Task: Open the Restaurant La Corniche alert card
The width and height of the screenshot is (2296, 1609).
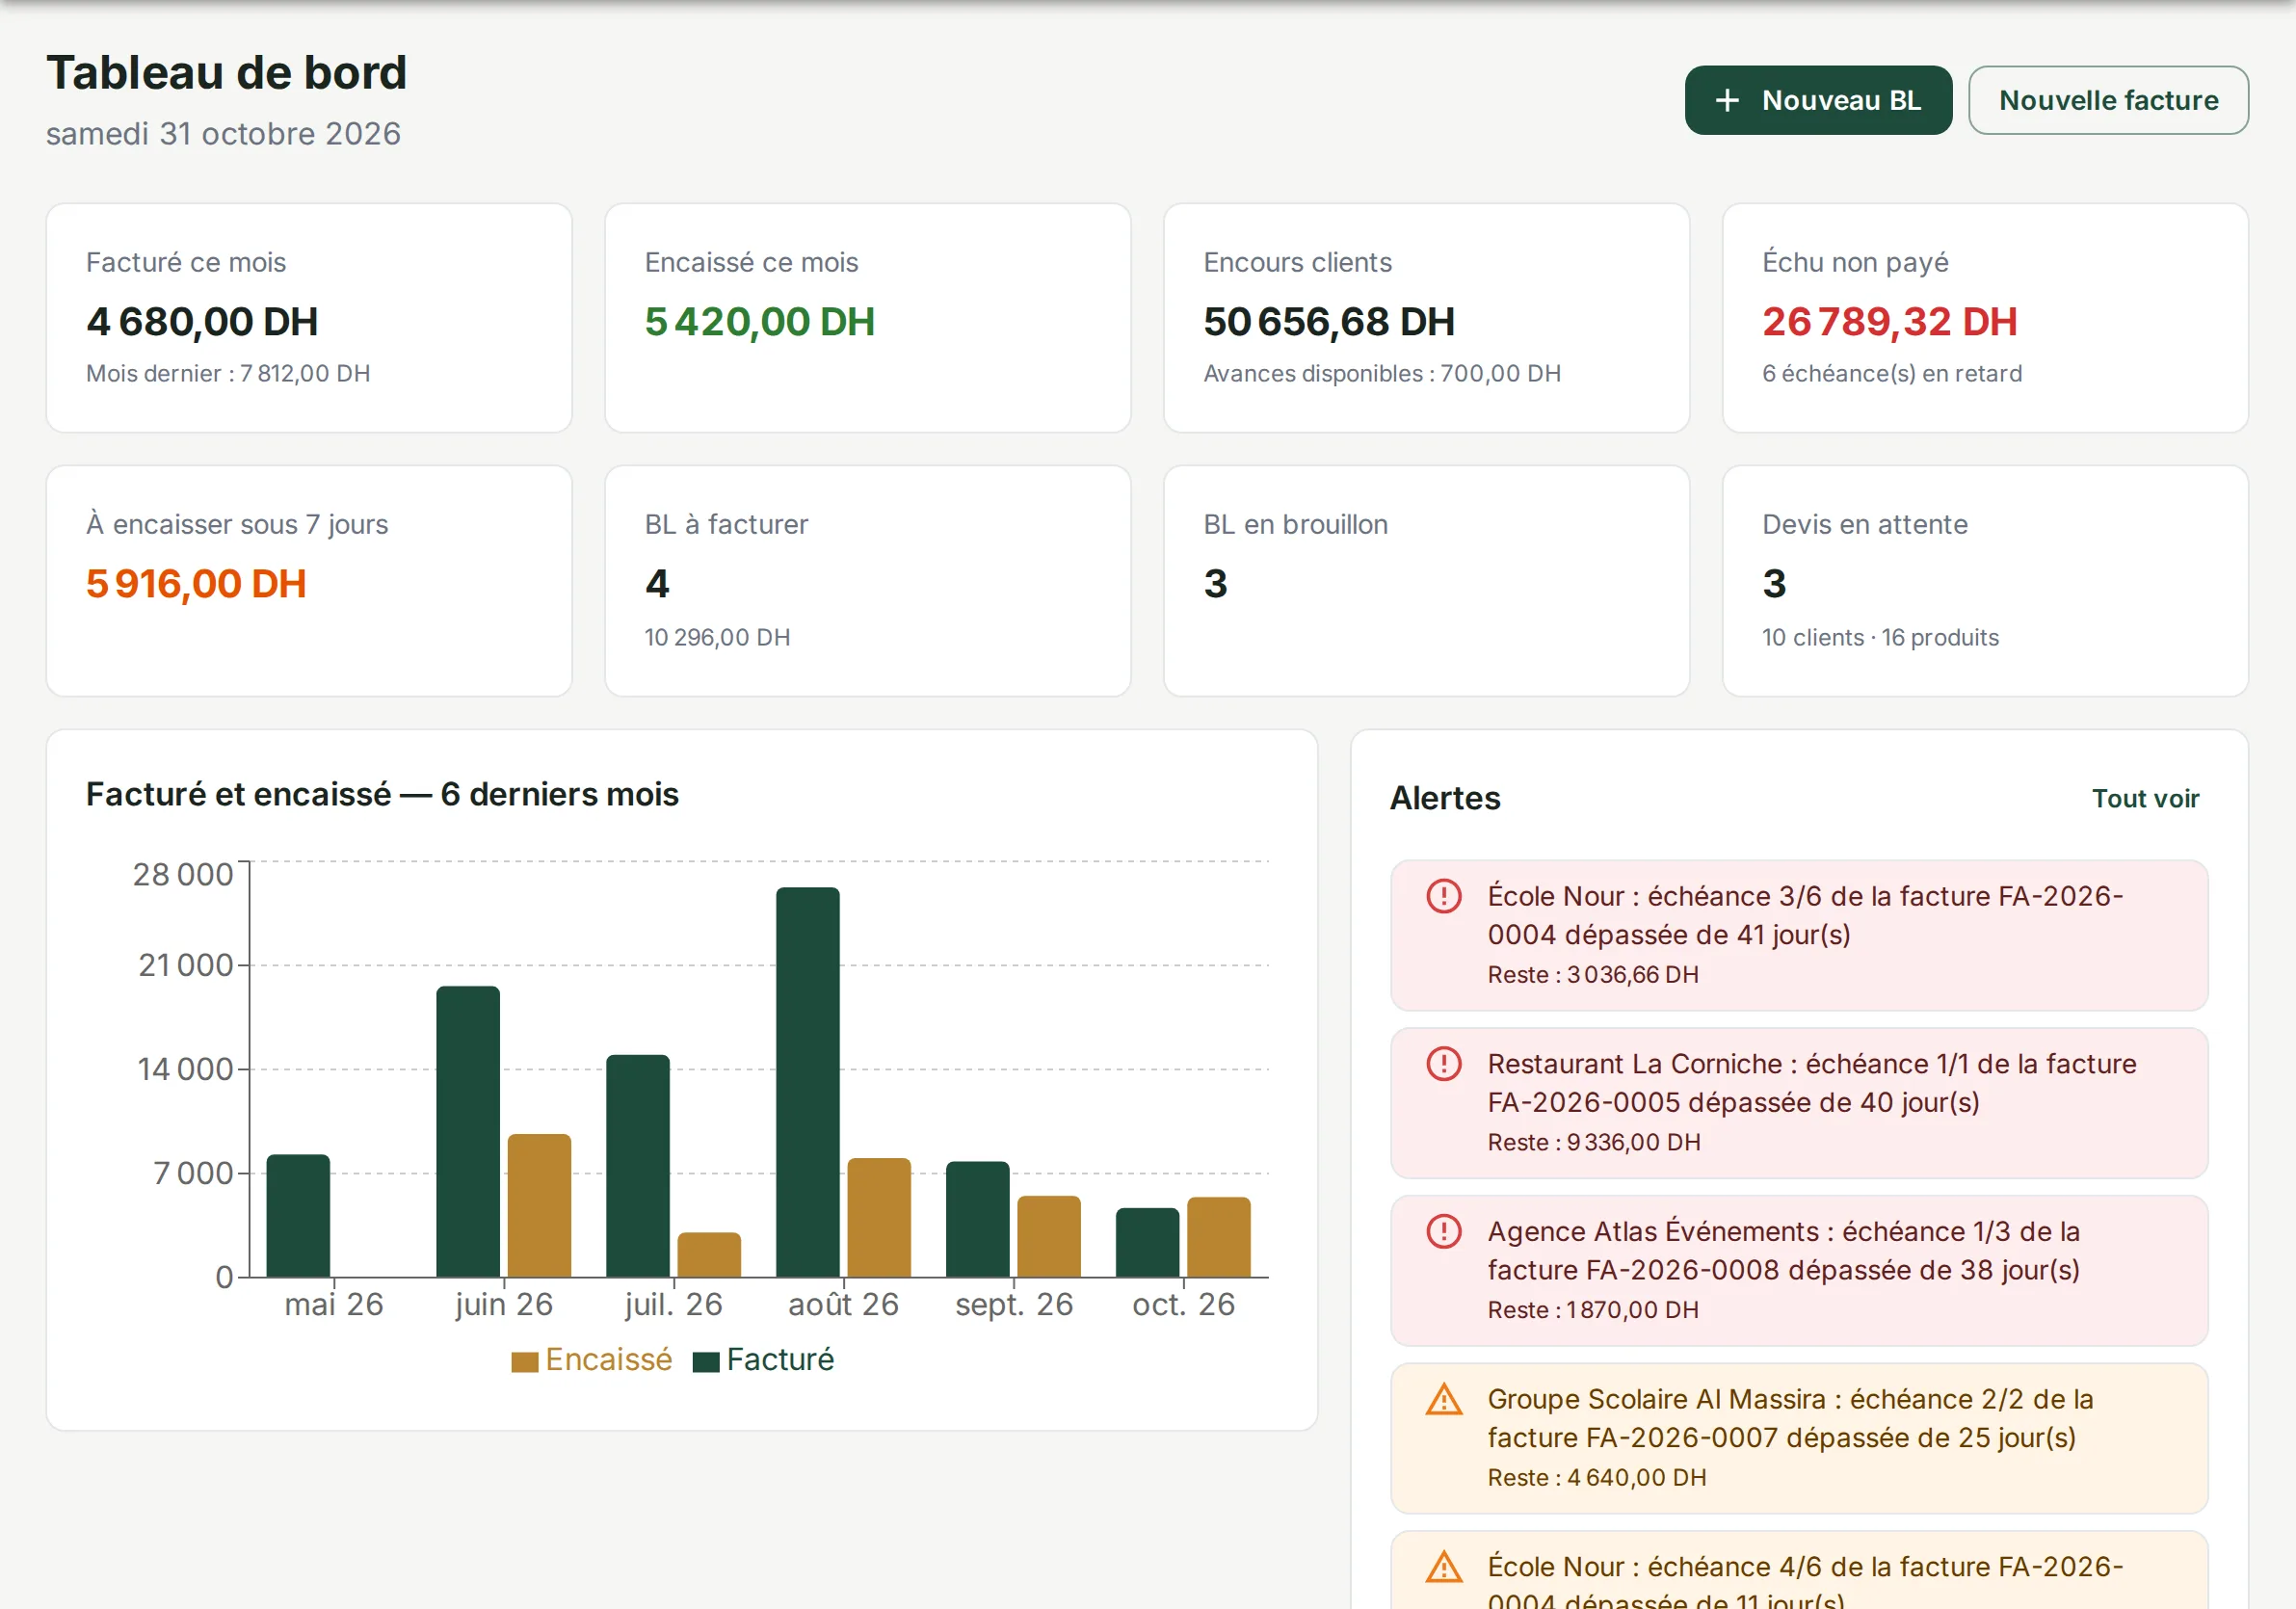Action: [x=1799, y=1103]
